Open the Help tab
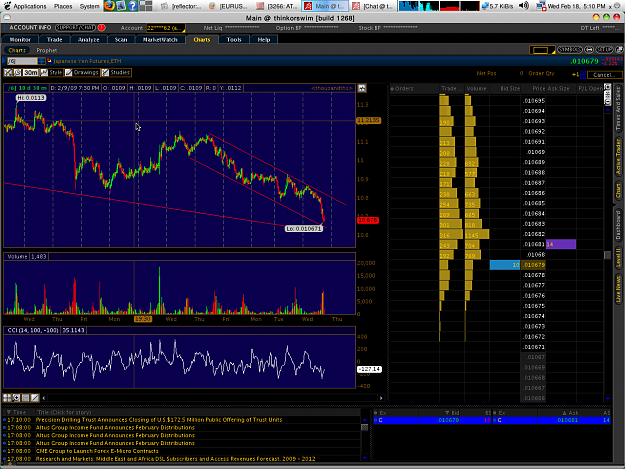 coord(263,39)
